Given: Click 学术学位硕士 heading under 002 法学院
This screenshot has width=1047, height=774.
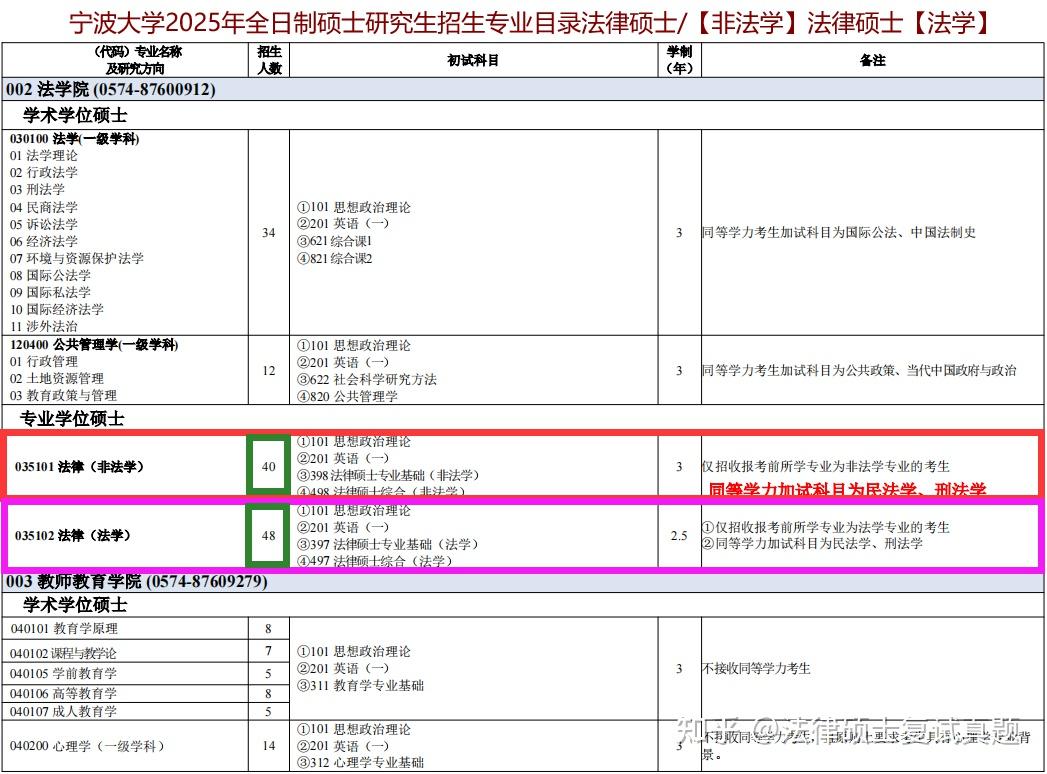Looking at the screenshot, I should click(75, 116).
